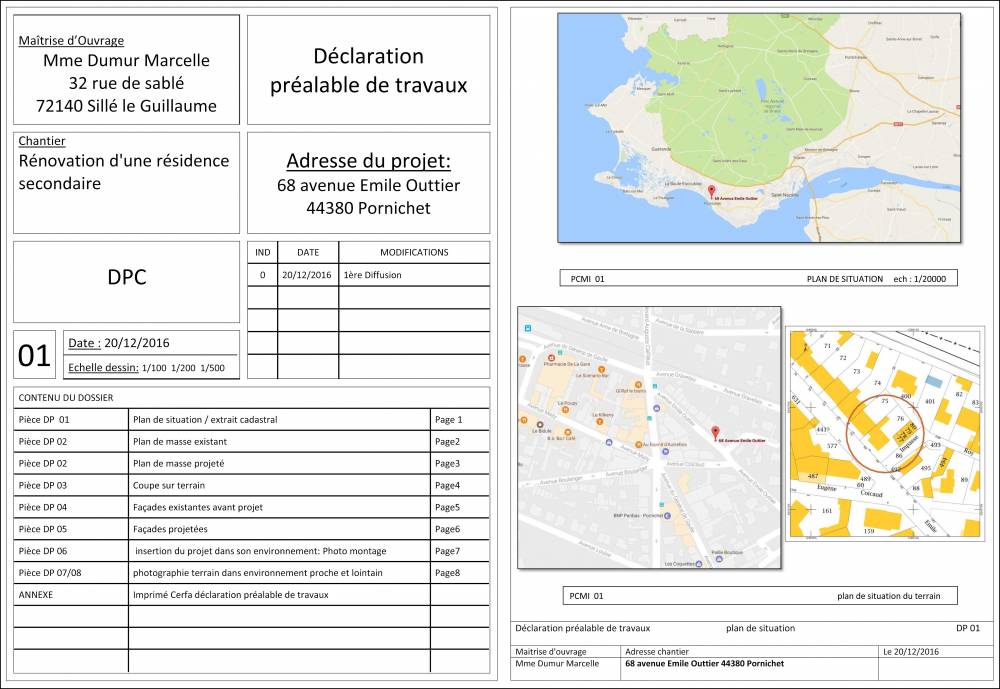This screenshot has height=689, width=1000.
Task: Click "Plan de masse existant"
Action: tap(180, 441)
